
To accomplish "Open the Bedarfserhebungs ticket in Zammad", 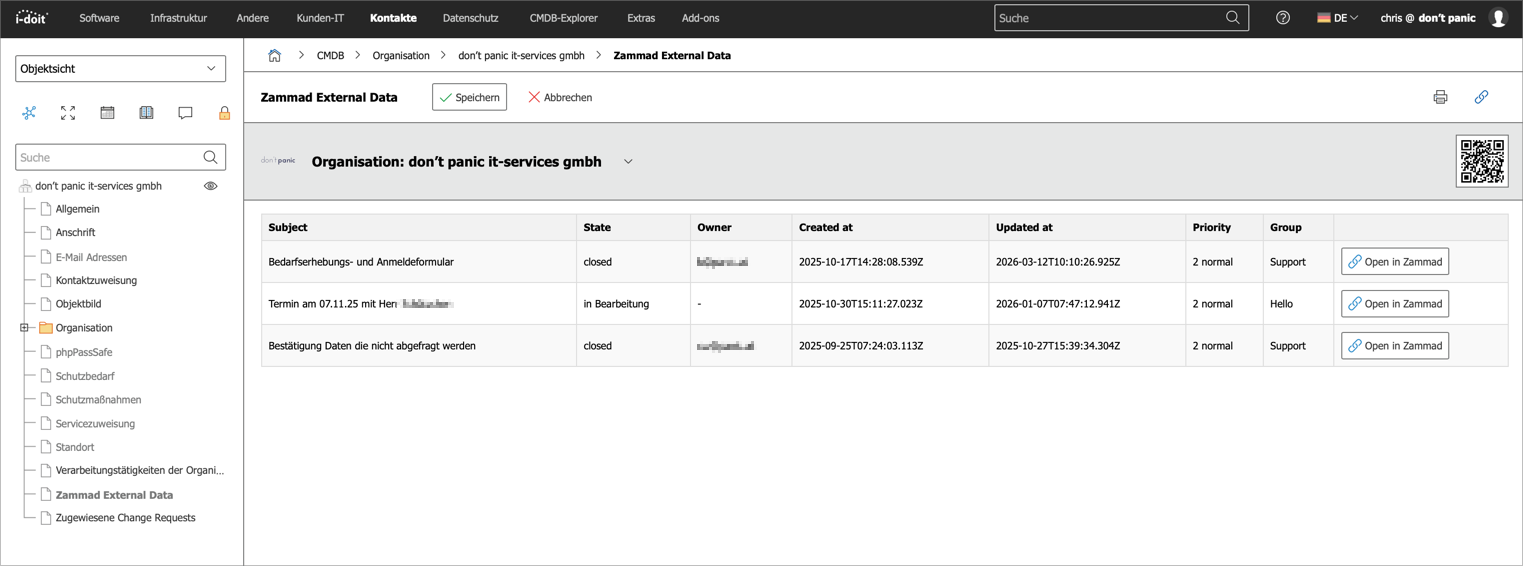I will click(1394, 262).
